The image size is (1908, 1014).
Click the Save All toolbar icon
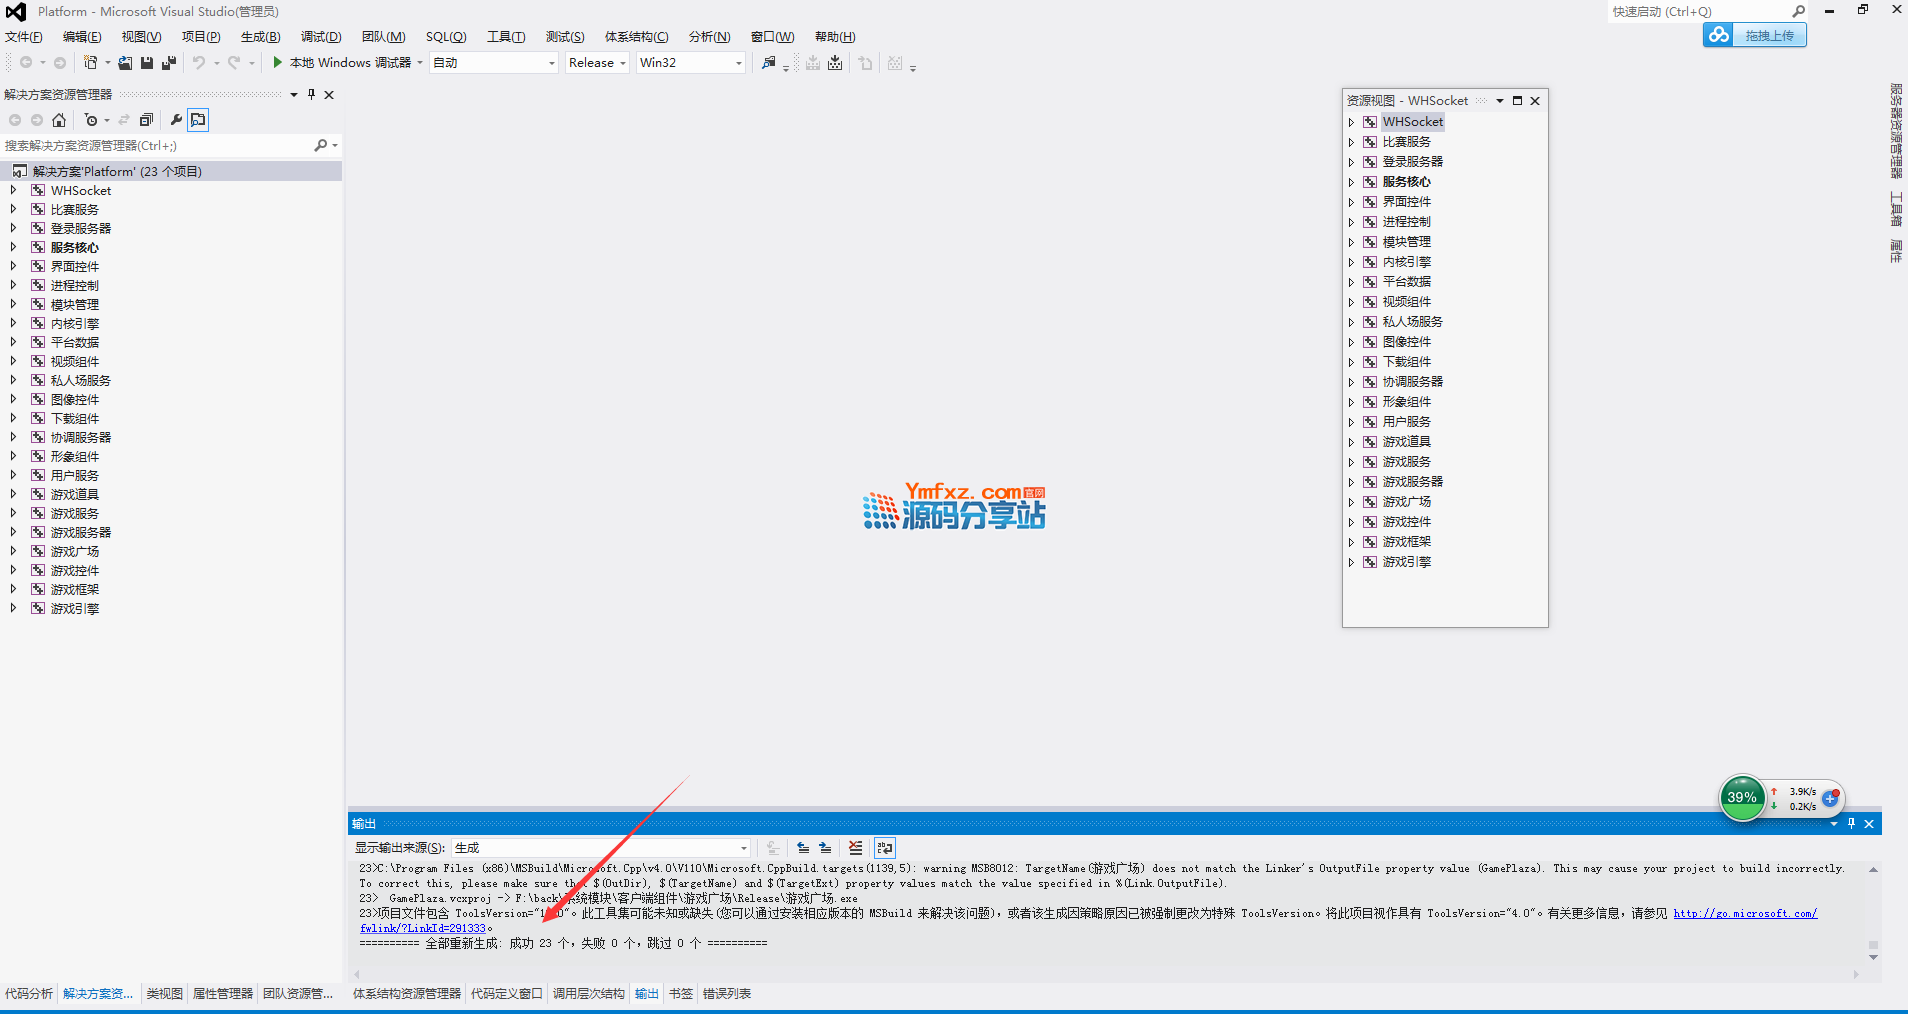point(168,63)
